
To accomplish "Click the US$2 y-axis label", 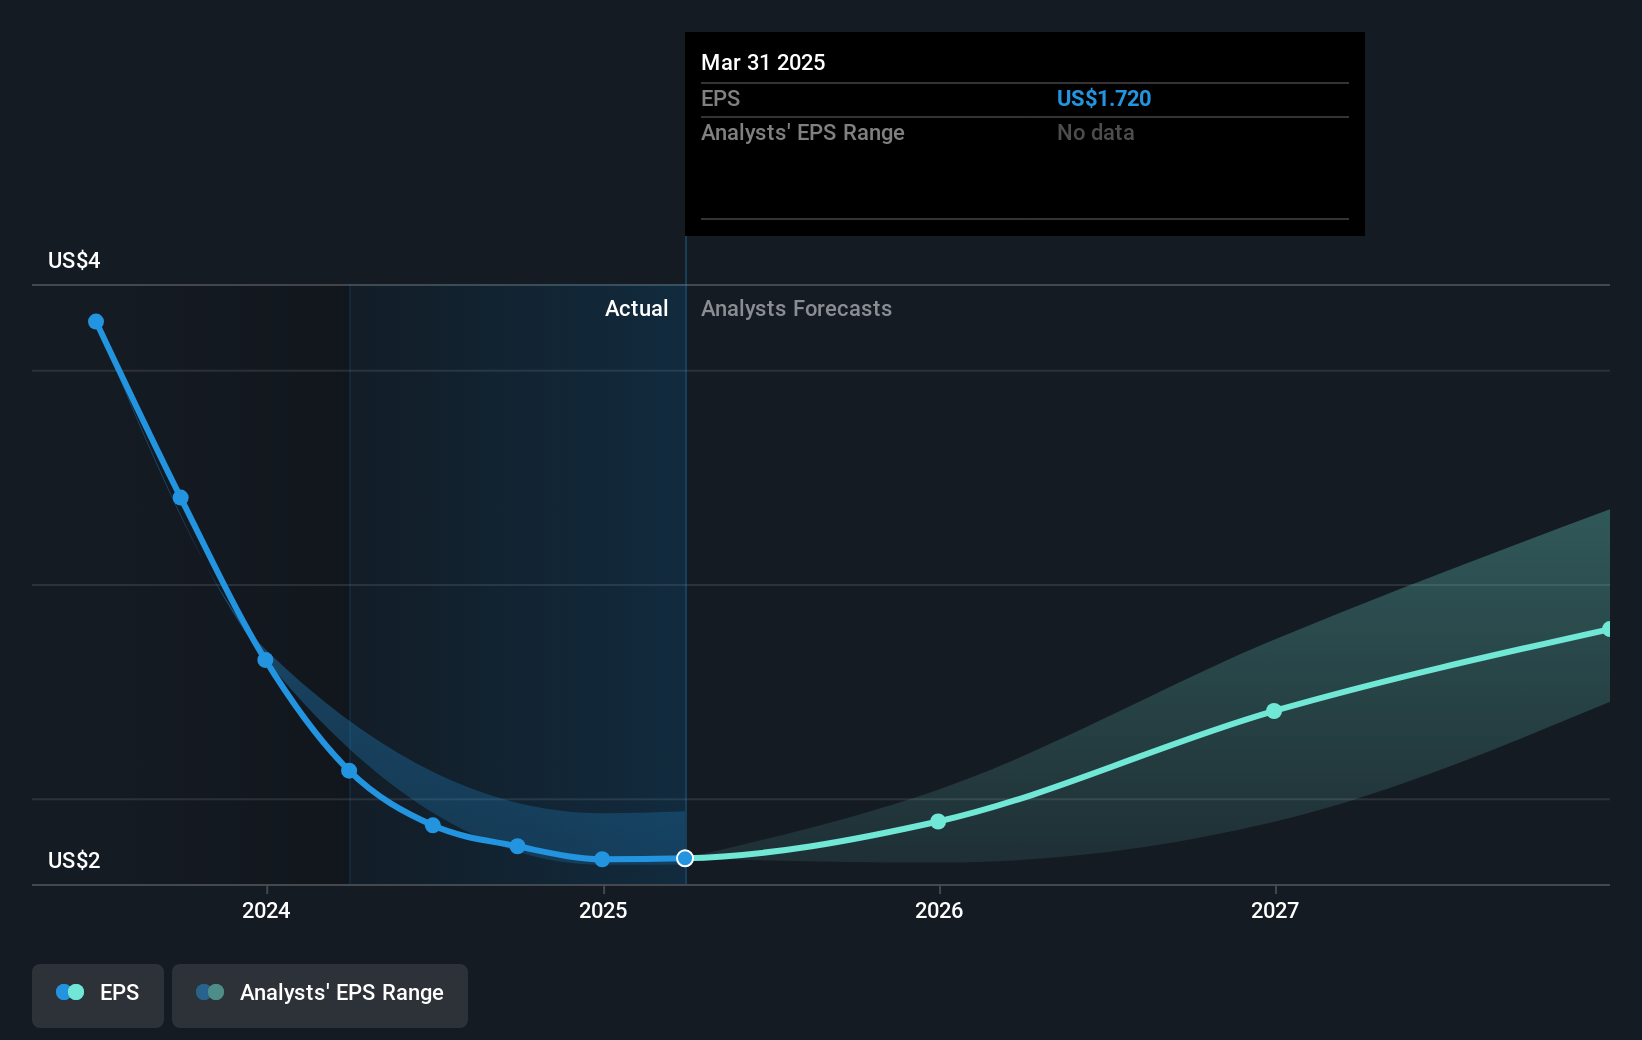I will point(74,860).
